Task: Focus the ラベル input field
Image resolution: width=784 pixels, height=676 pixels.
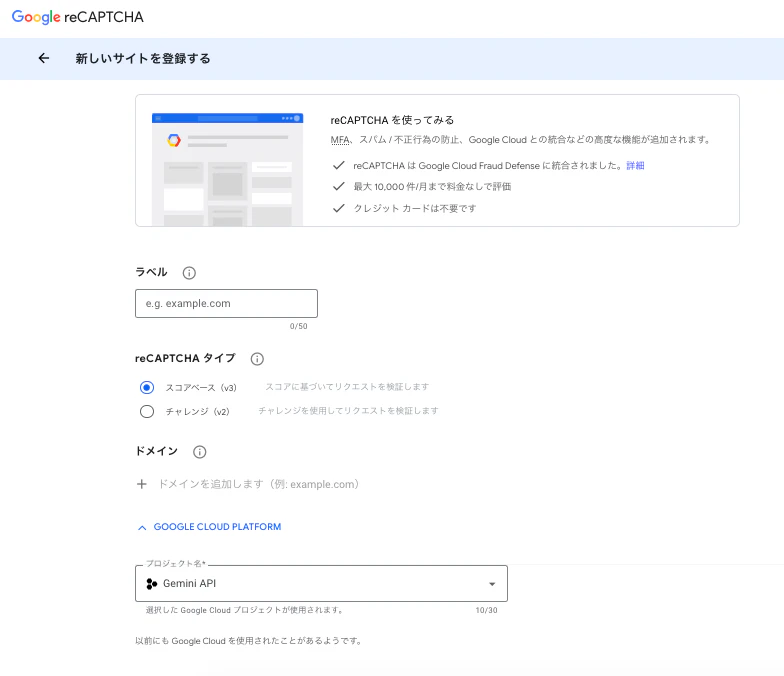Action: click(x=226, y=304)
